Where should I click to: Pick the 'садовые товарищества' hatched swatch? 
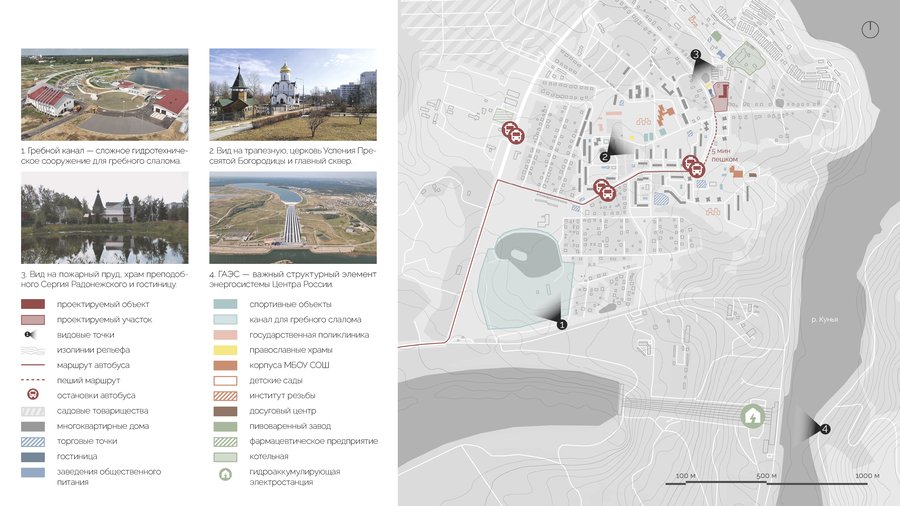click(33, 411)
